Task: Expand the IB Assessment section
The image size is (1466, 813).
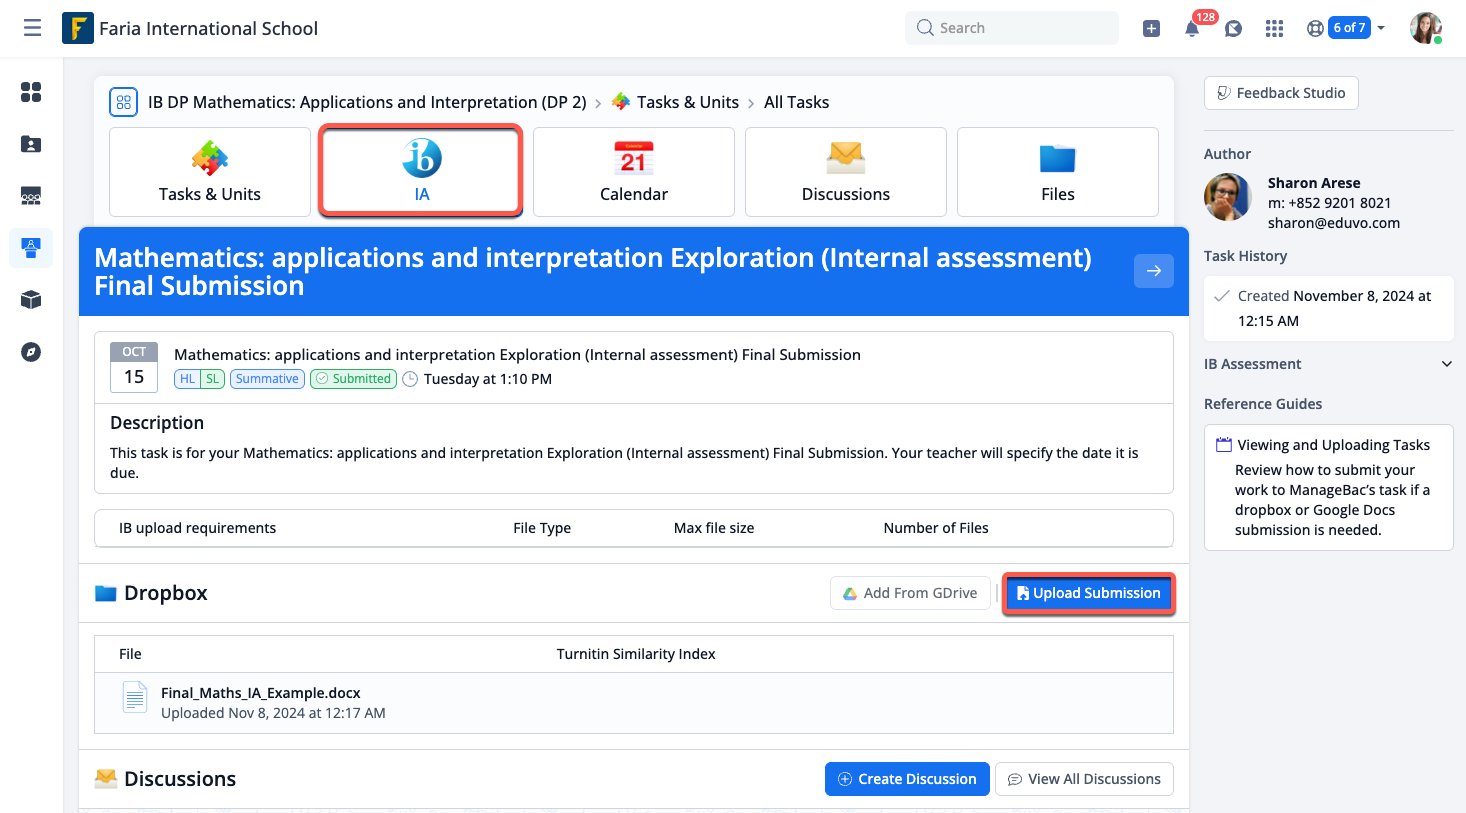Action: click(x=1446, y=364)
